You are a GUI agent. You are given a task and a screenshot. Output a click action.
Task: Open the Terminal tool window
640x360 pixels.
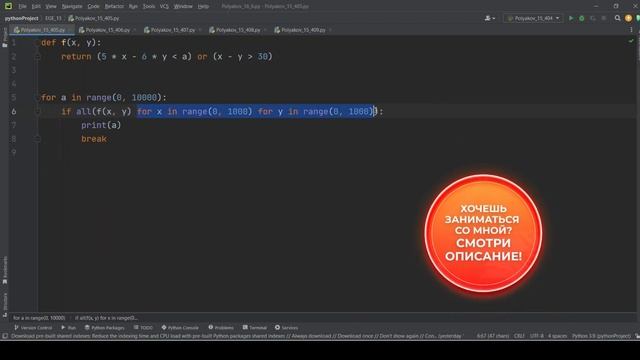[255, 327]
